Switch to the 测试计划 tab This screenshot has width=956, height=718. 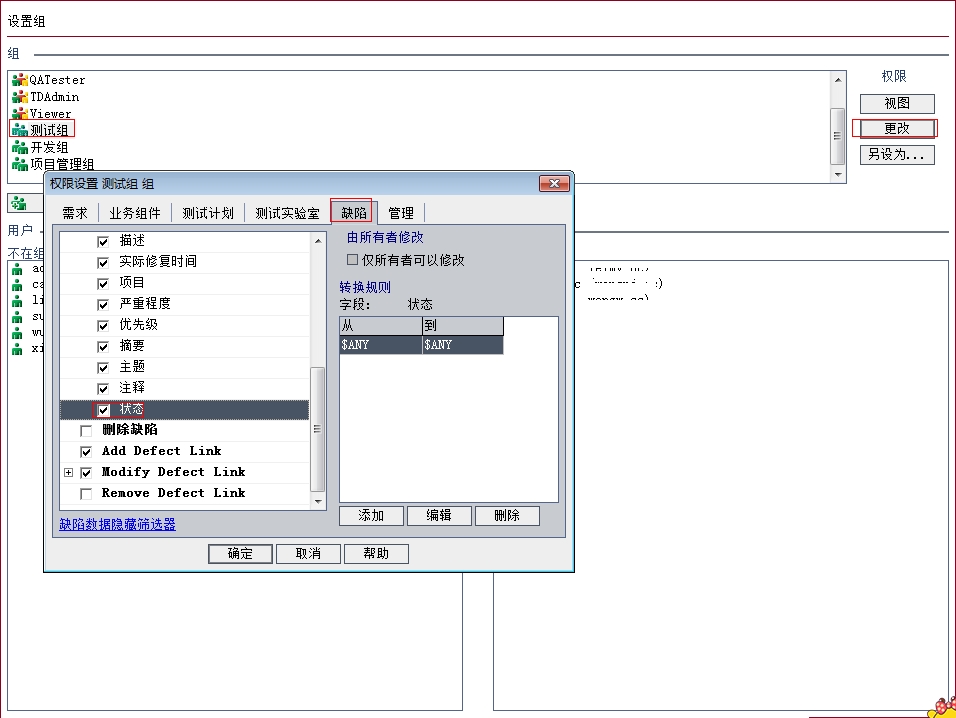click(x=208, y=213)
